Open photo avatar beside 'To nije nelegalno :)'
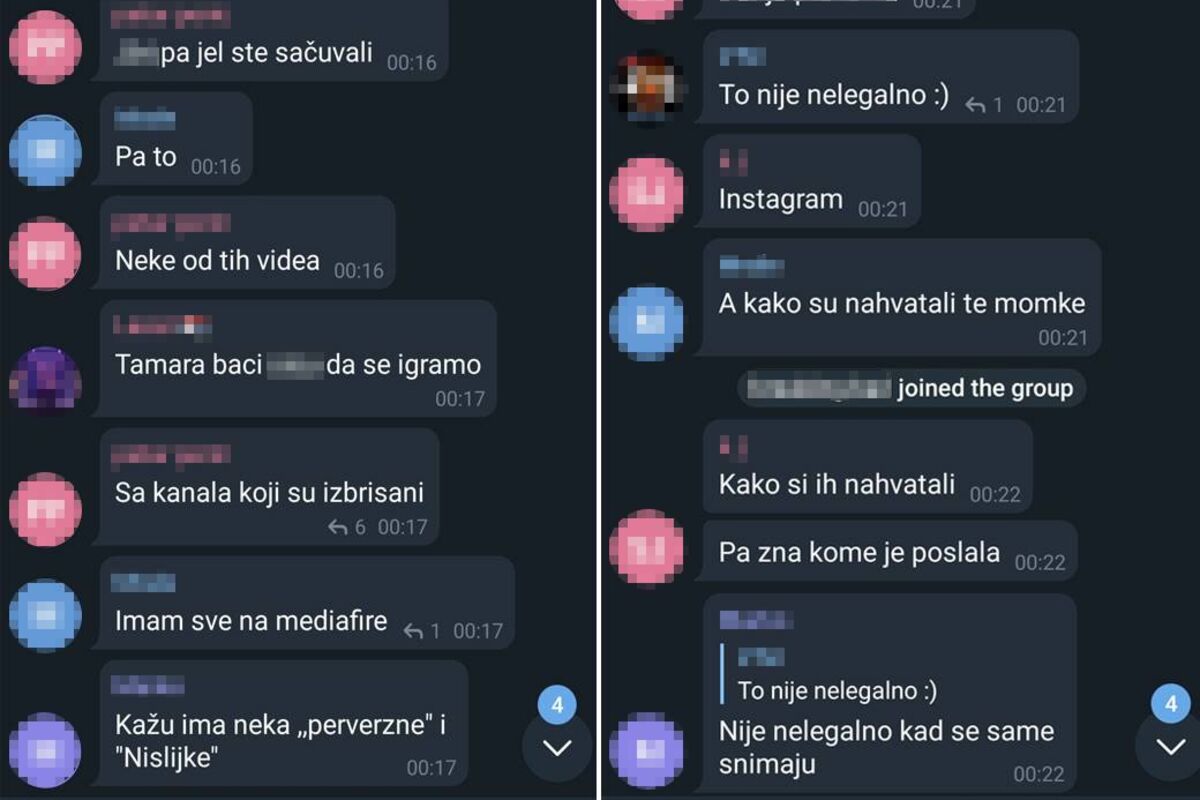Viewport: 1200px width, 800px height. point(647,87)
